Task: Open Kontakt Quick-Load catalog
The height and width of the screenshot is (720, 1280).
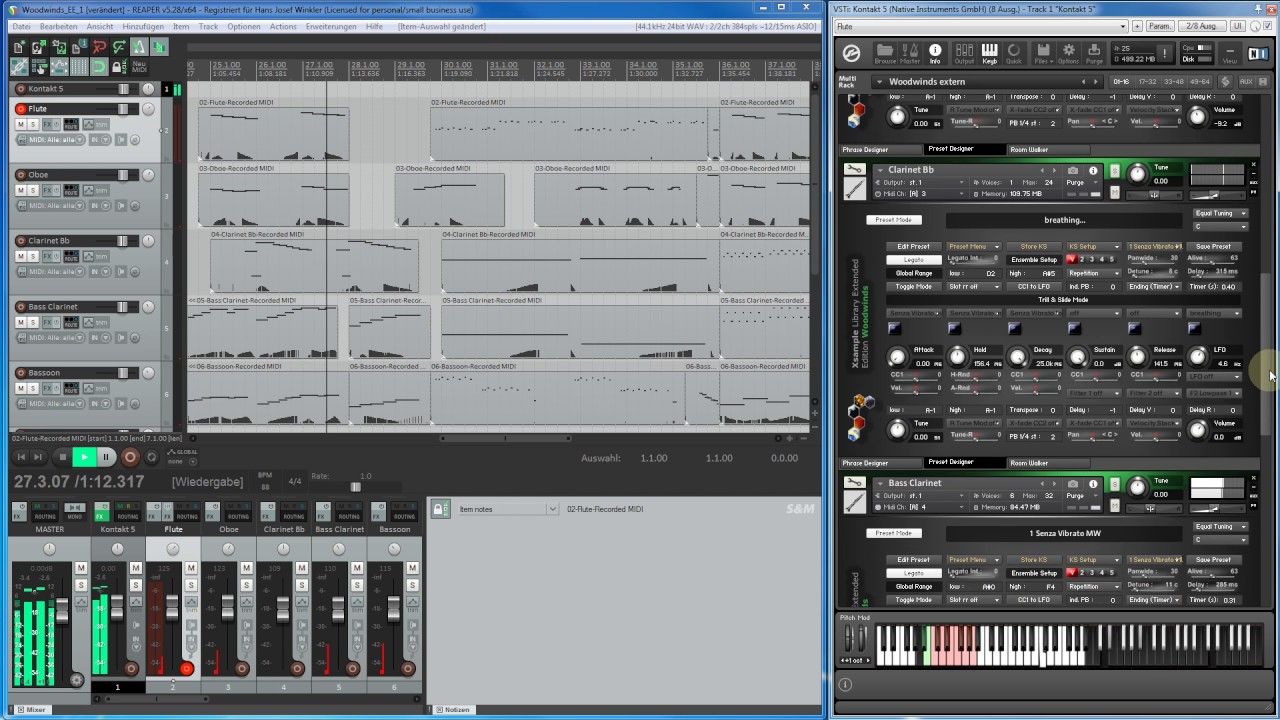Action: tap(1014, 52)
